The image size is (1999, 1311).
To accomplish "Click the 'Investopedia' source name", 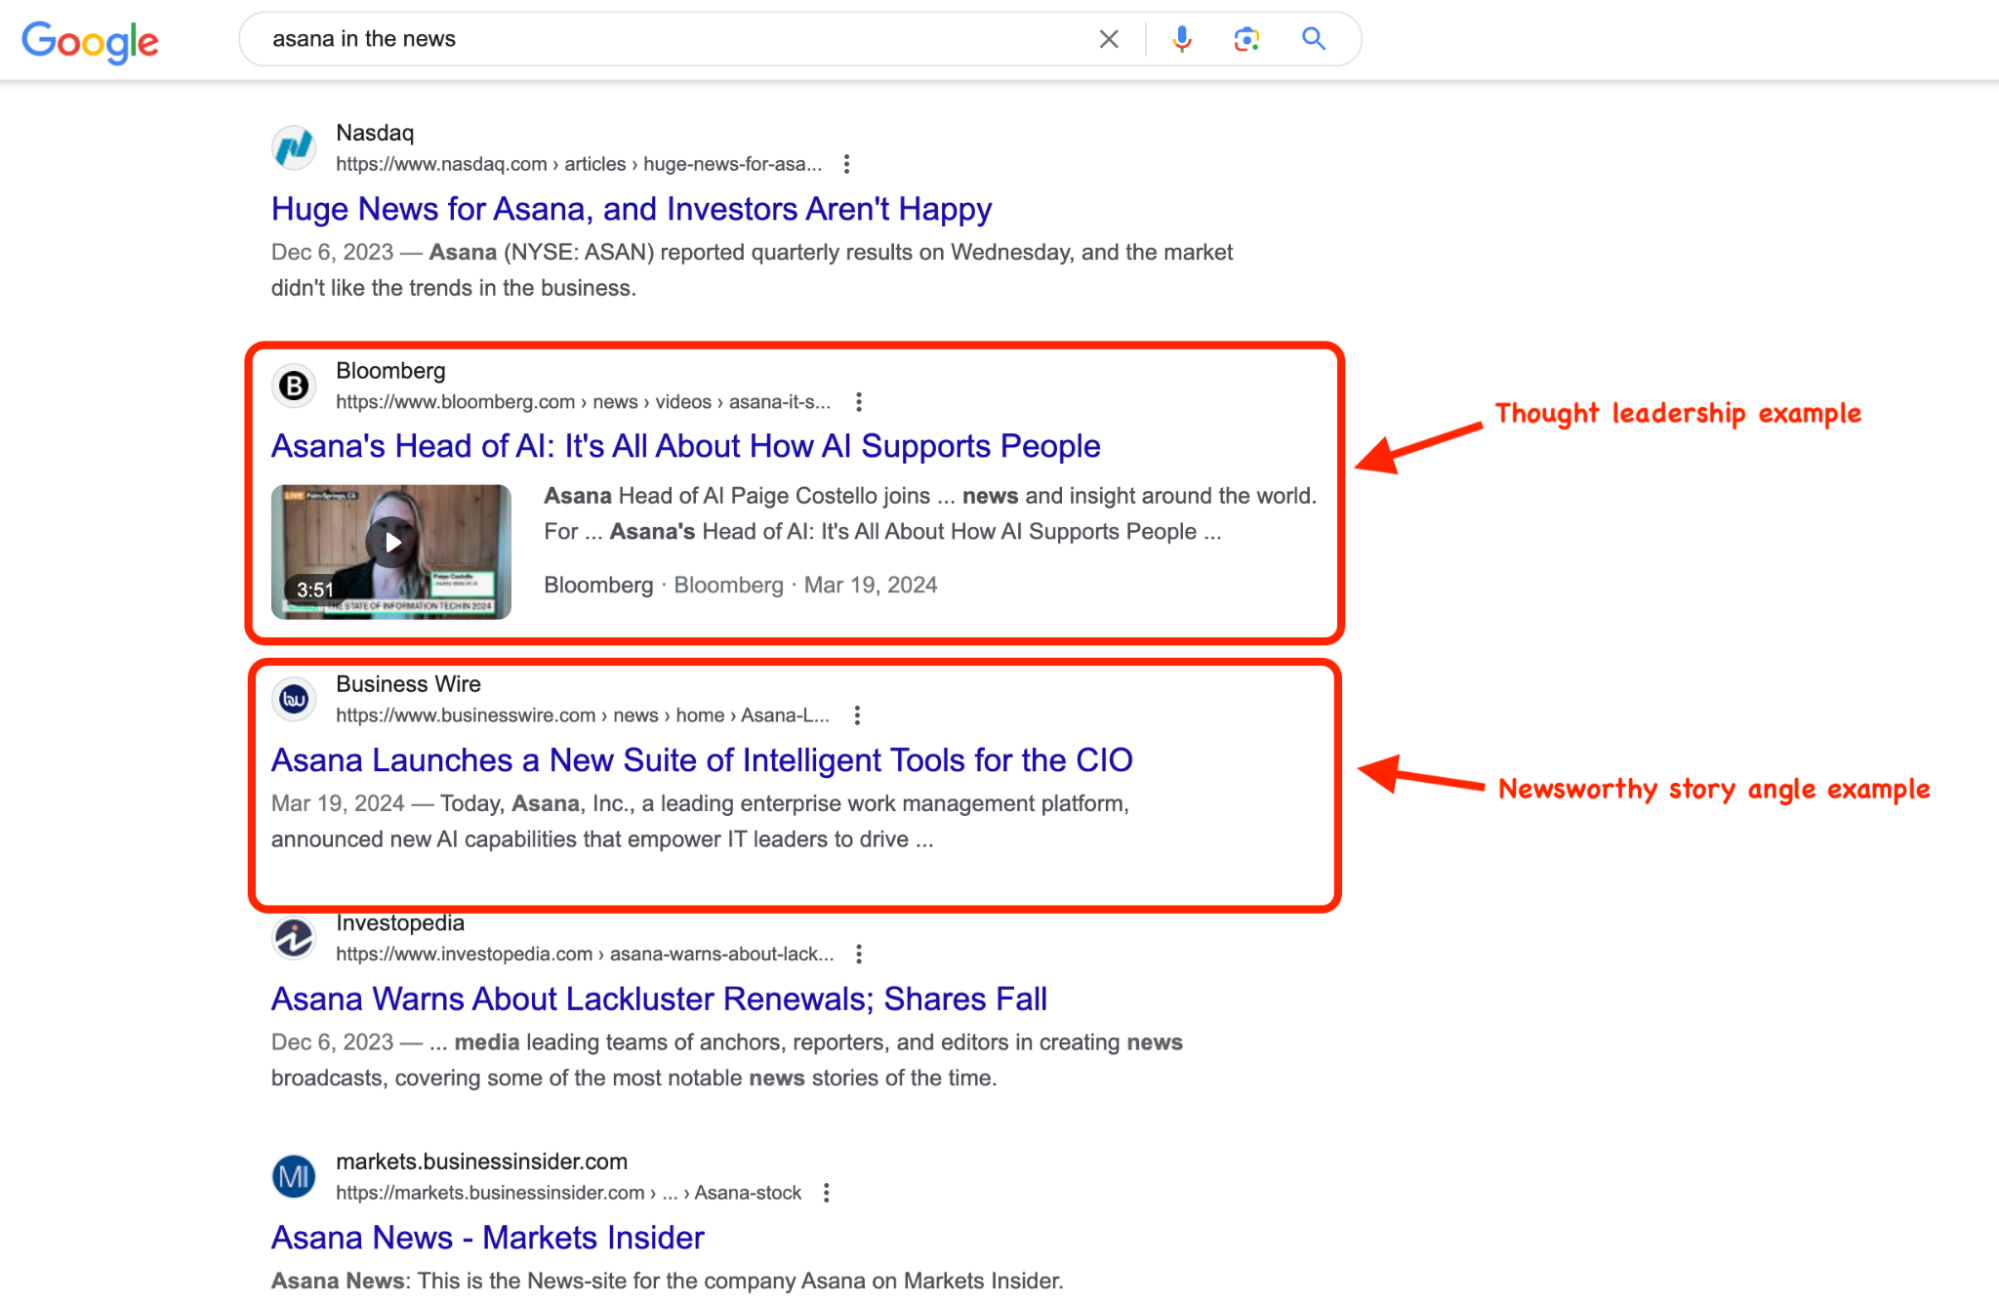I will click(x=400, y=923).
